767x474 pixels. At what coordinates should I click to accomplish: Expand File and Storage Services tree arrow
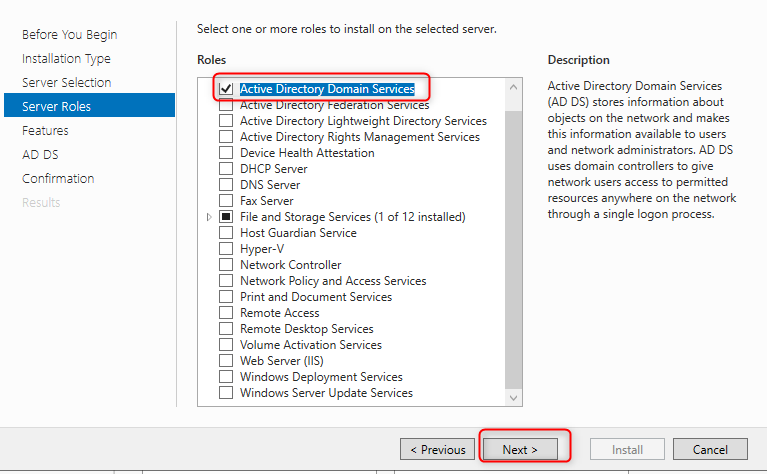pos(209,217)
